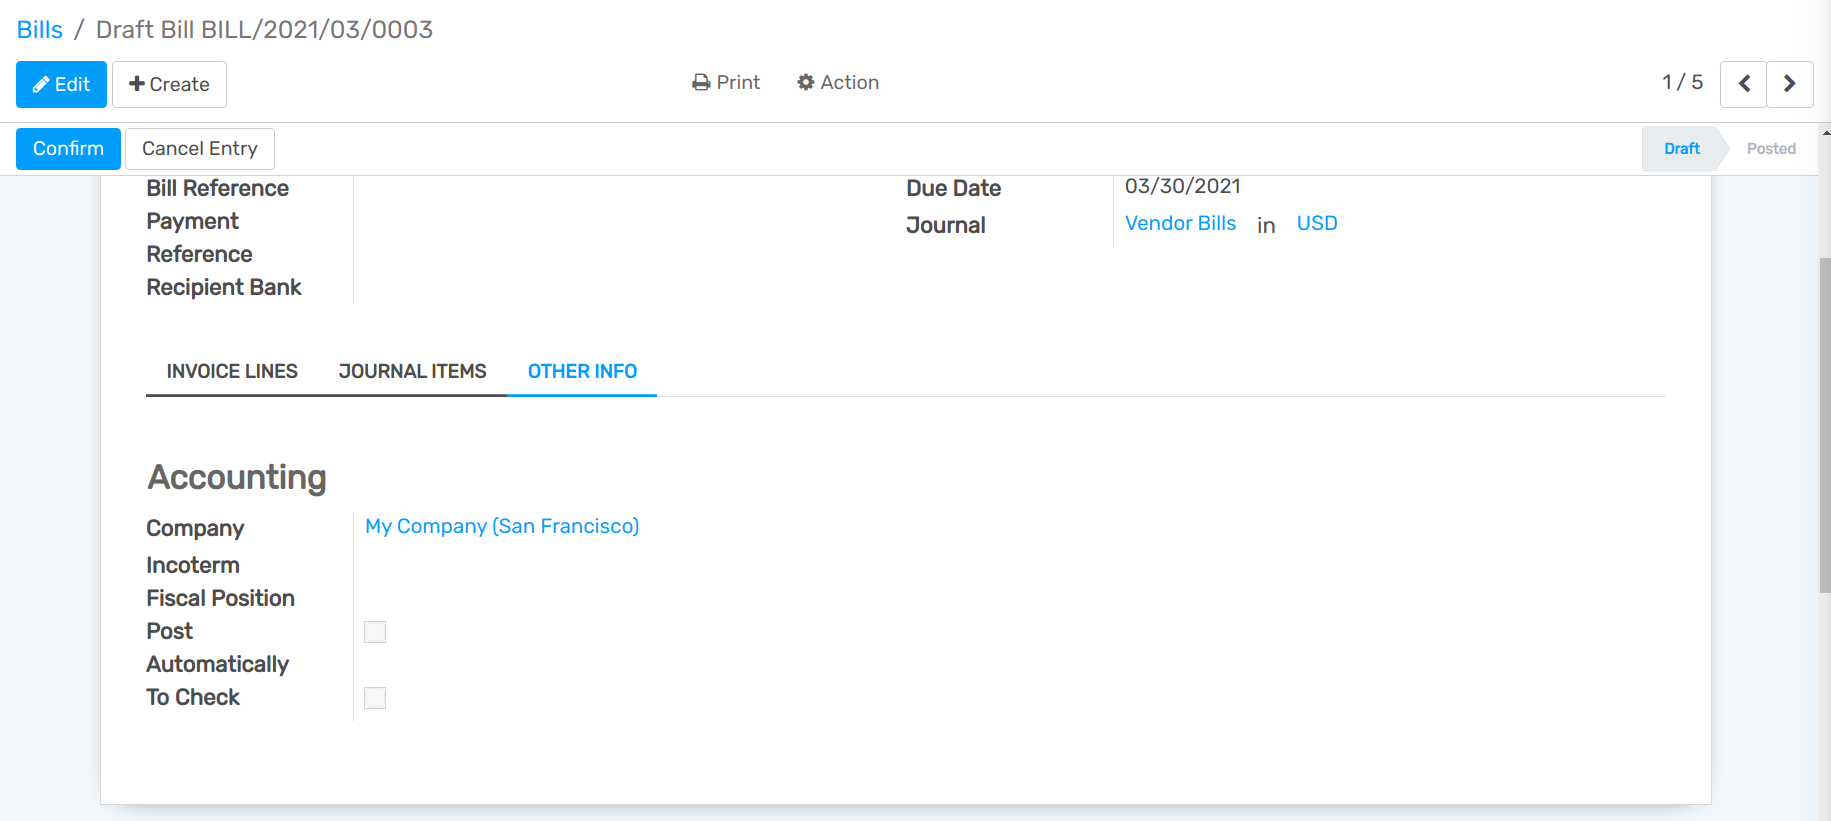Screen dimensions: 1831x821
Task: Go to next record arrow
Action: pos(1789,84)
